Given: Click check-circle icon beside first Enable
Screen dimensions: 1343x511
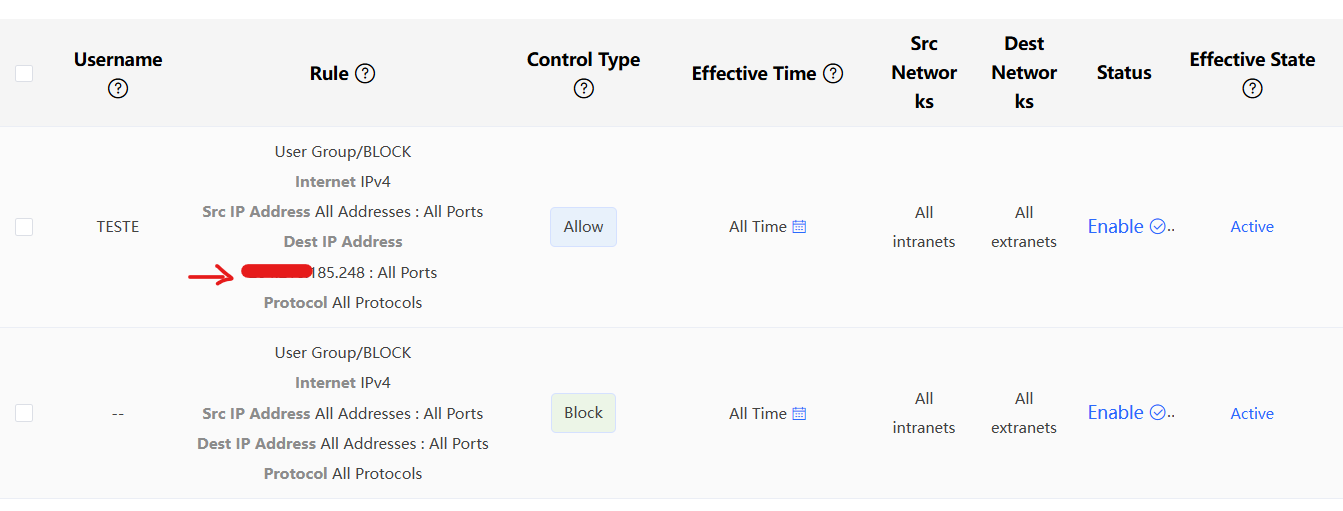Looking at the screenshot, I should pyautogui.click(x=1158, y=227).
